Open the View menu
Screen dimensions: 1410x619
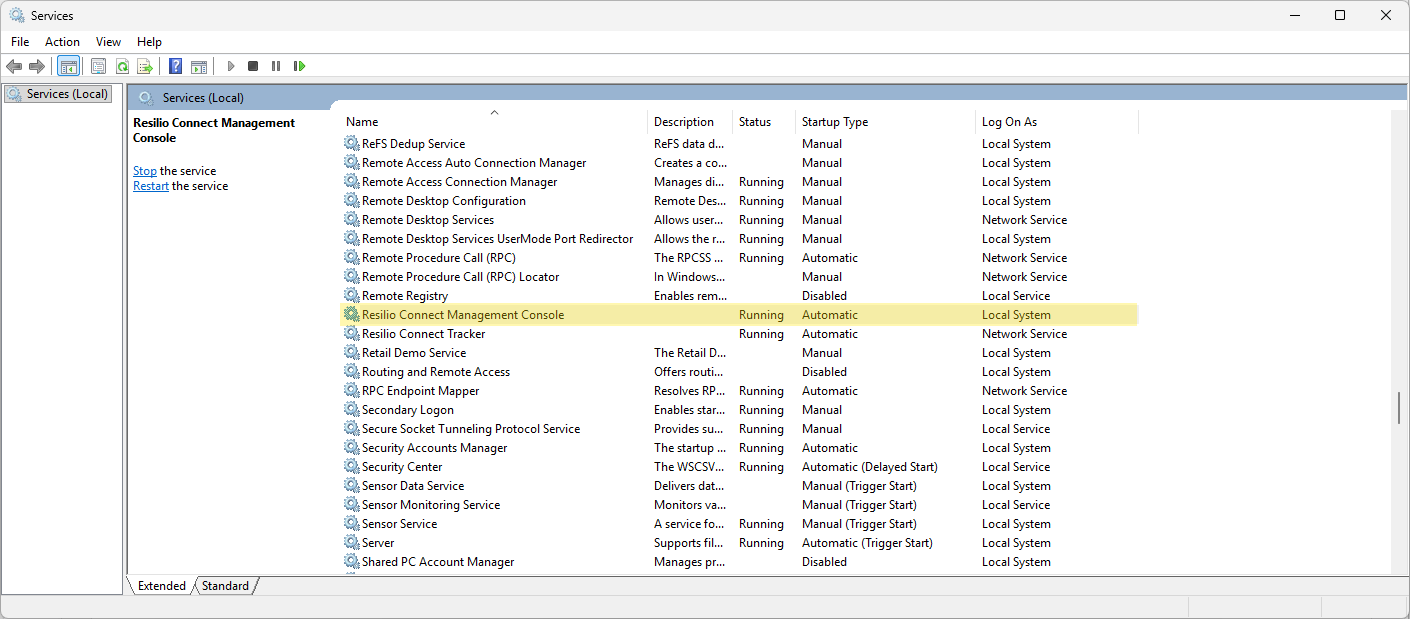click(x=108, y=42)
